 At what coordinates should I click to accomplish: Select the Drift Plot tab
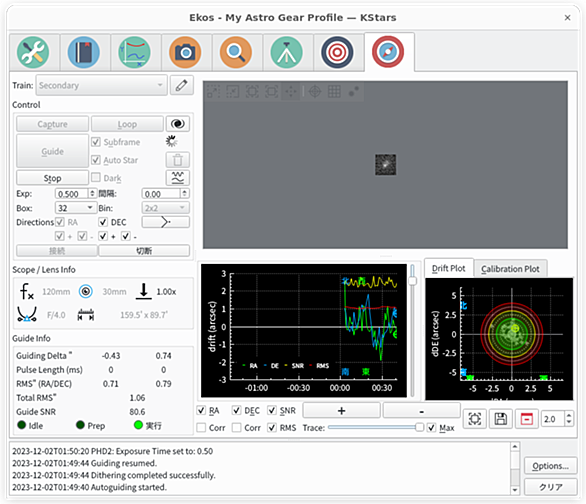(x=448, y=268)
